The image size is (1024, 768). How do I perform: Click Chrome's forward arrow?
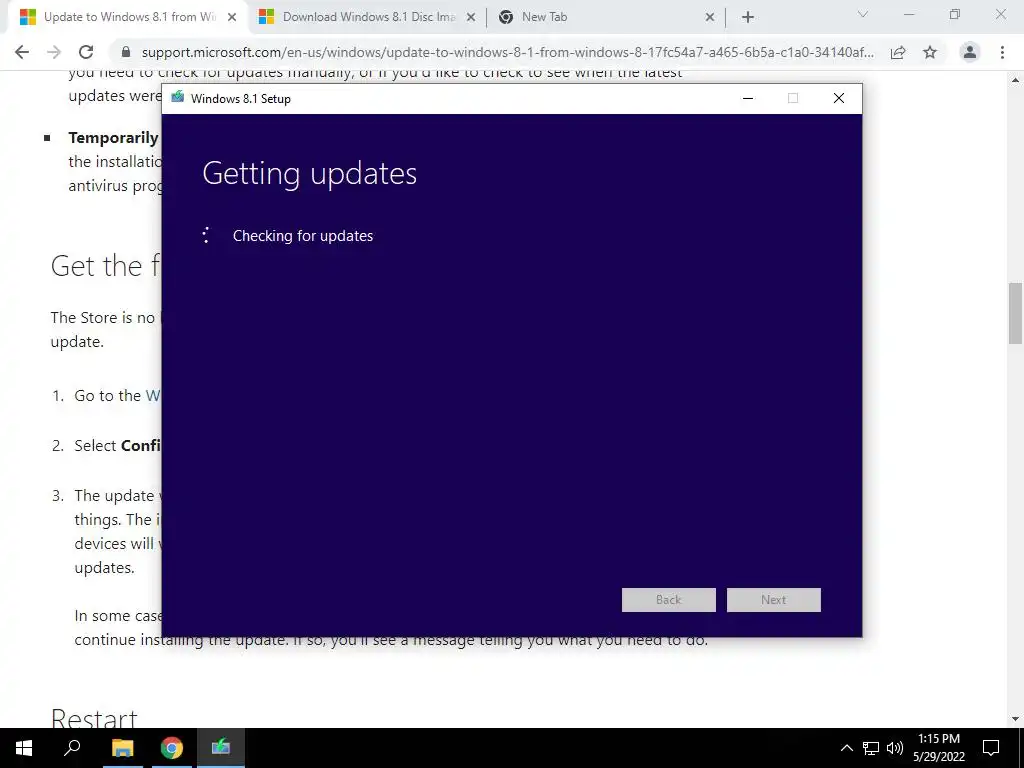tap(54, 52)
